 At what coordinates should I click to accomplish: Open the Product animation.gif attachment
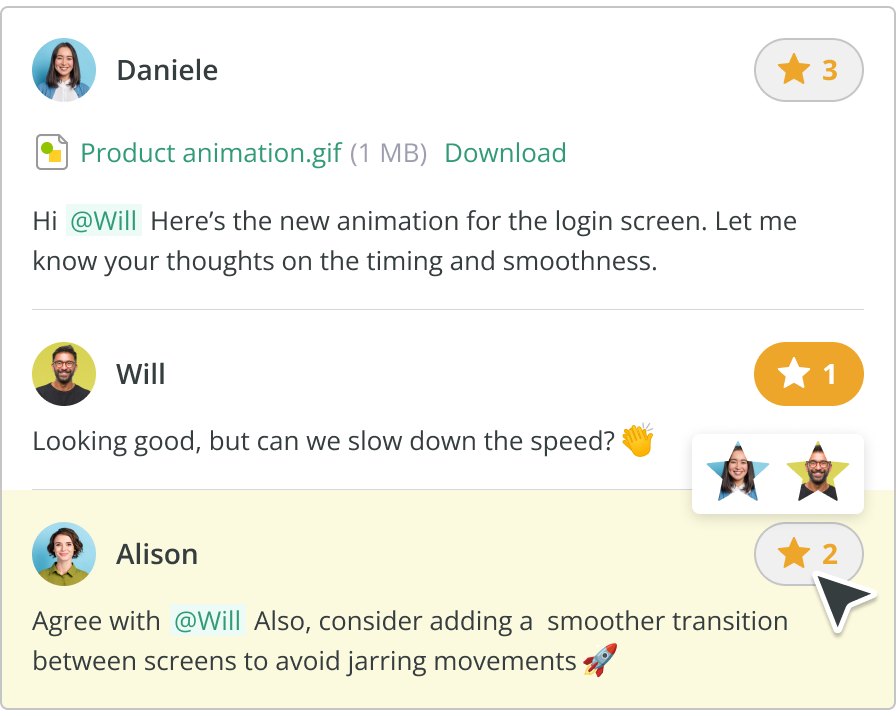(211, 153)
